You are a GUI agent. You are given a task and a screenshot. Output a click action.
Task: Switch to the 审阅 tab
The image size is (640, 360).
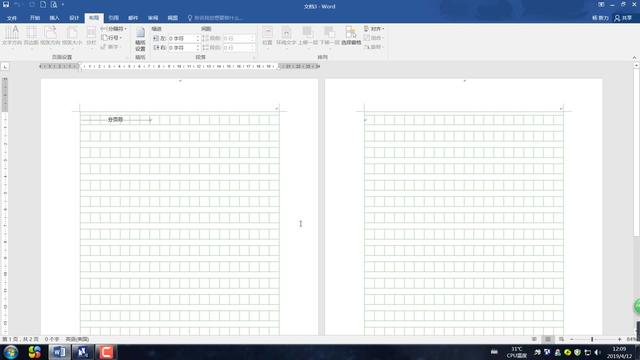(153, 18)
